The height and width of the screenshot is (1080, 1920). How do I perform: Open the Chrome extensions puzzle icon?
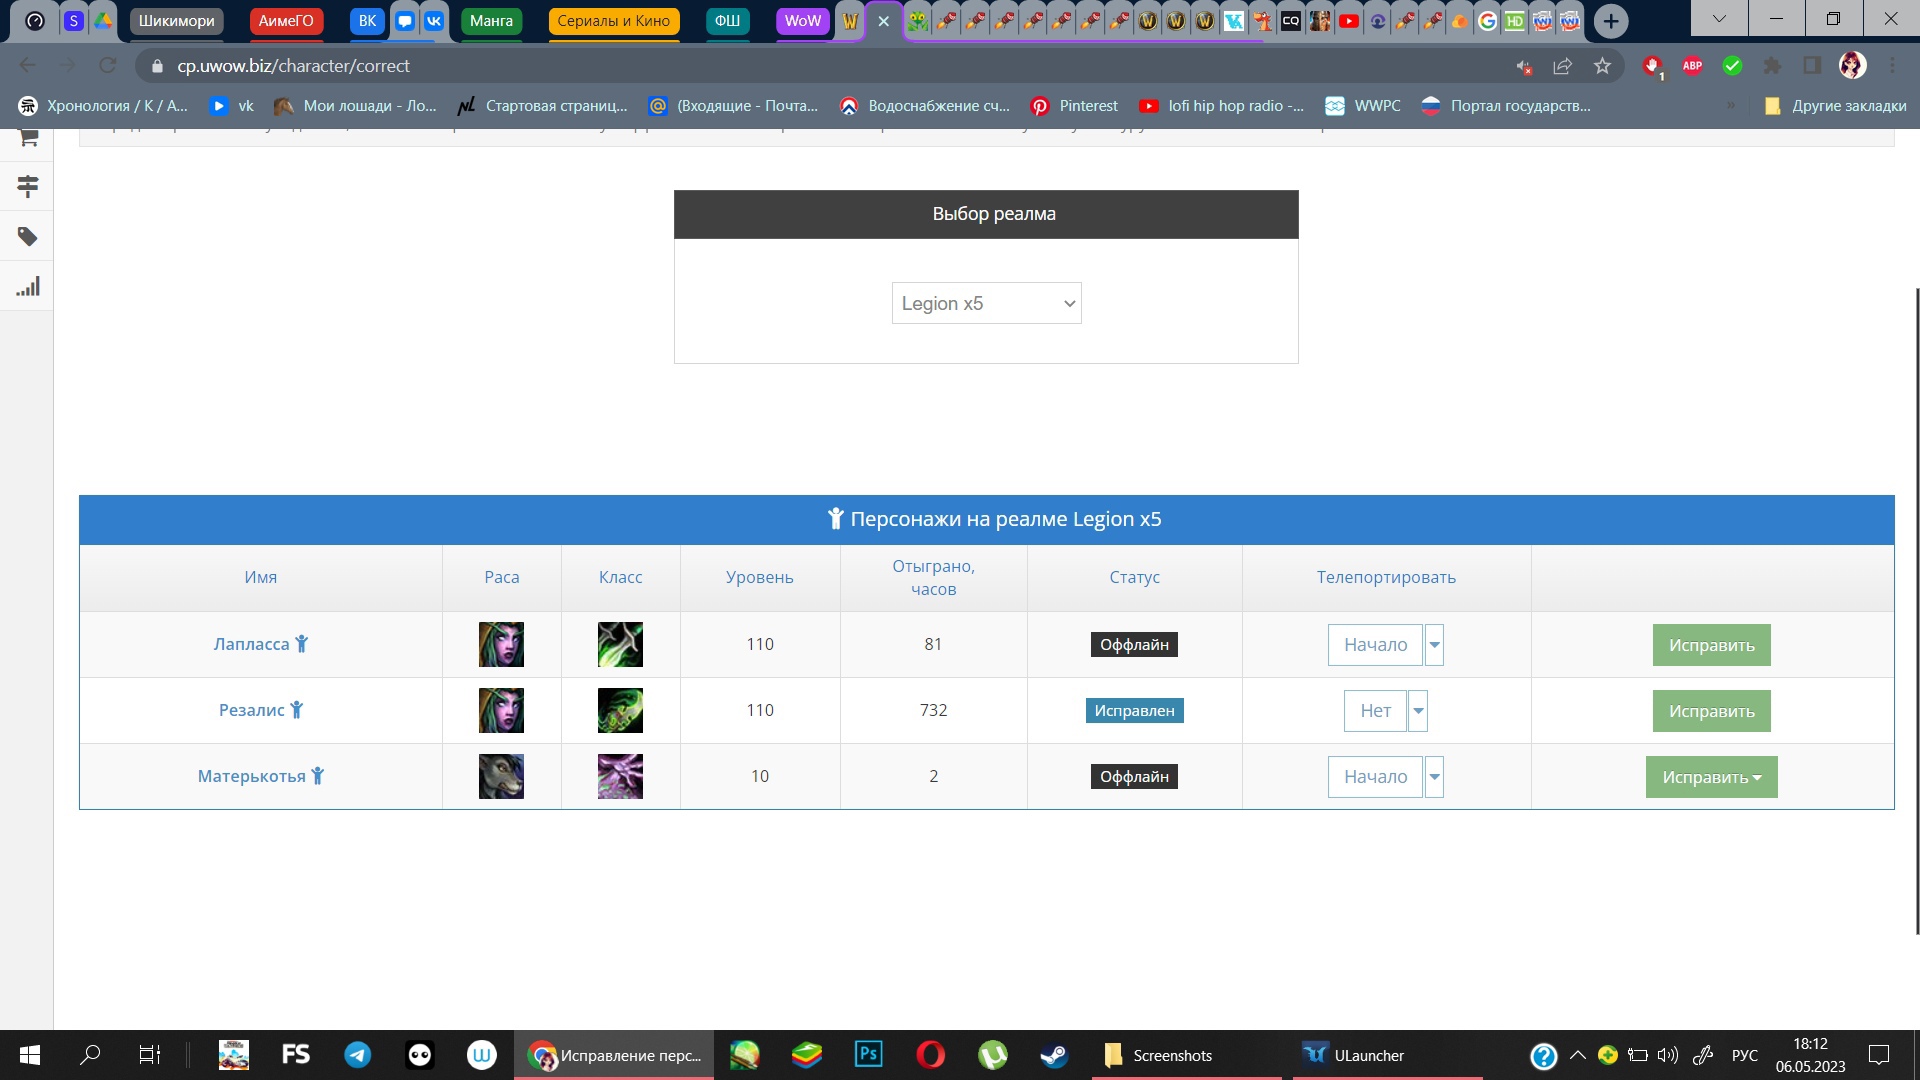click(x=1772, y=66)
